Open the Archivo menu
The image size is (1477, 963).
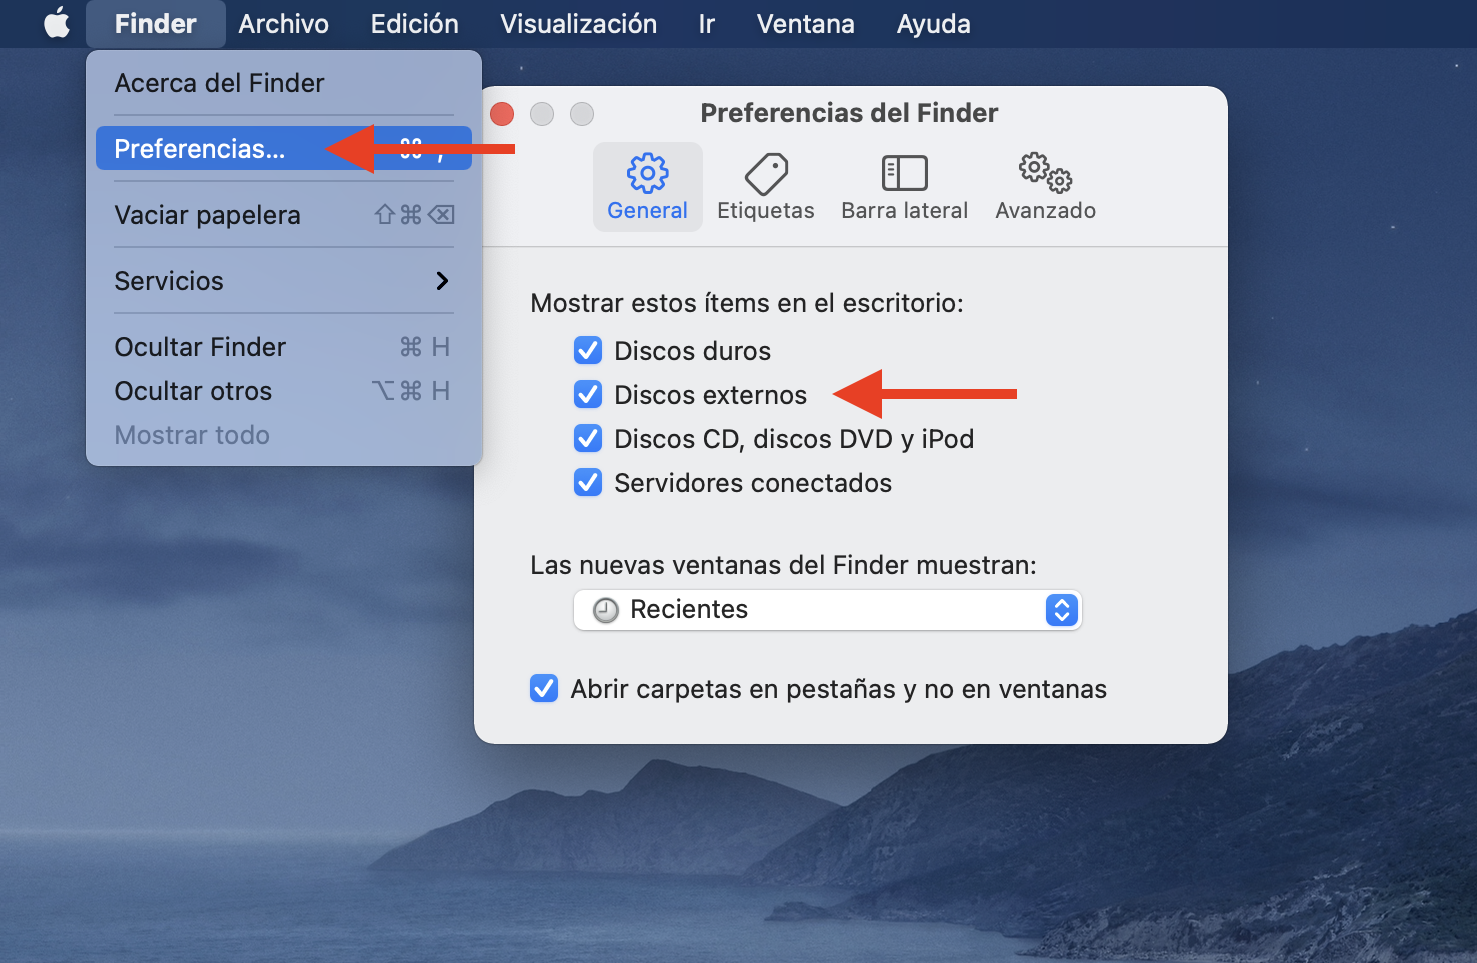[284, 24]
